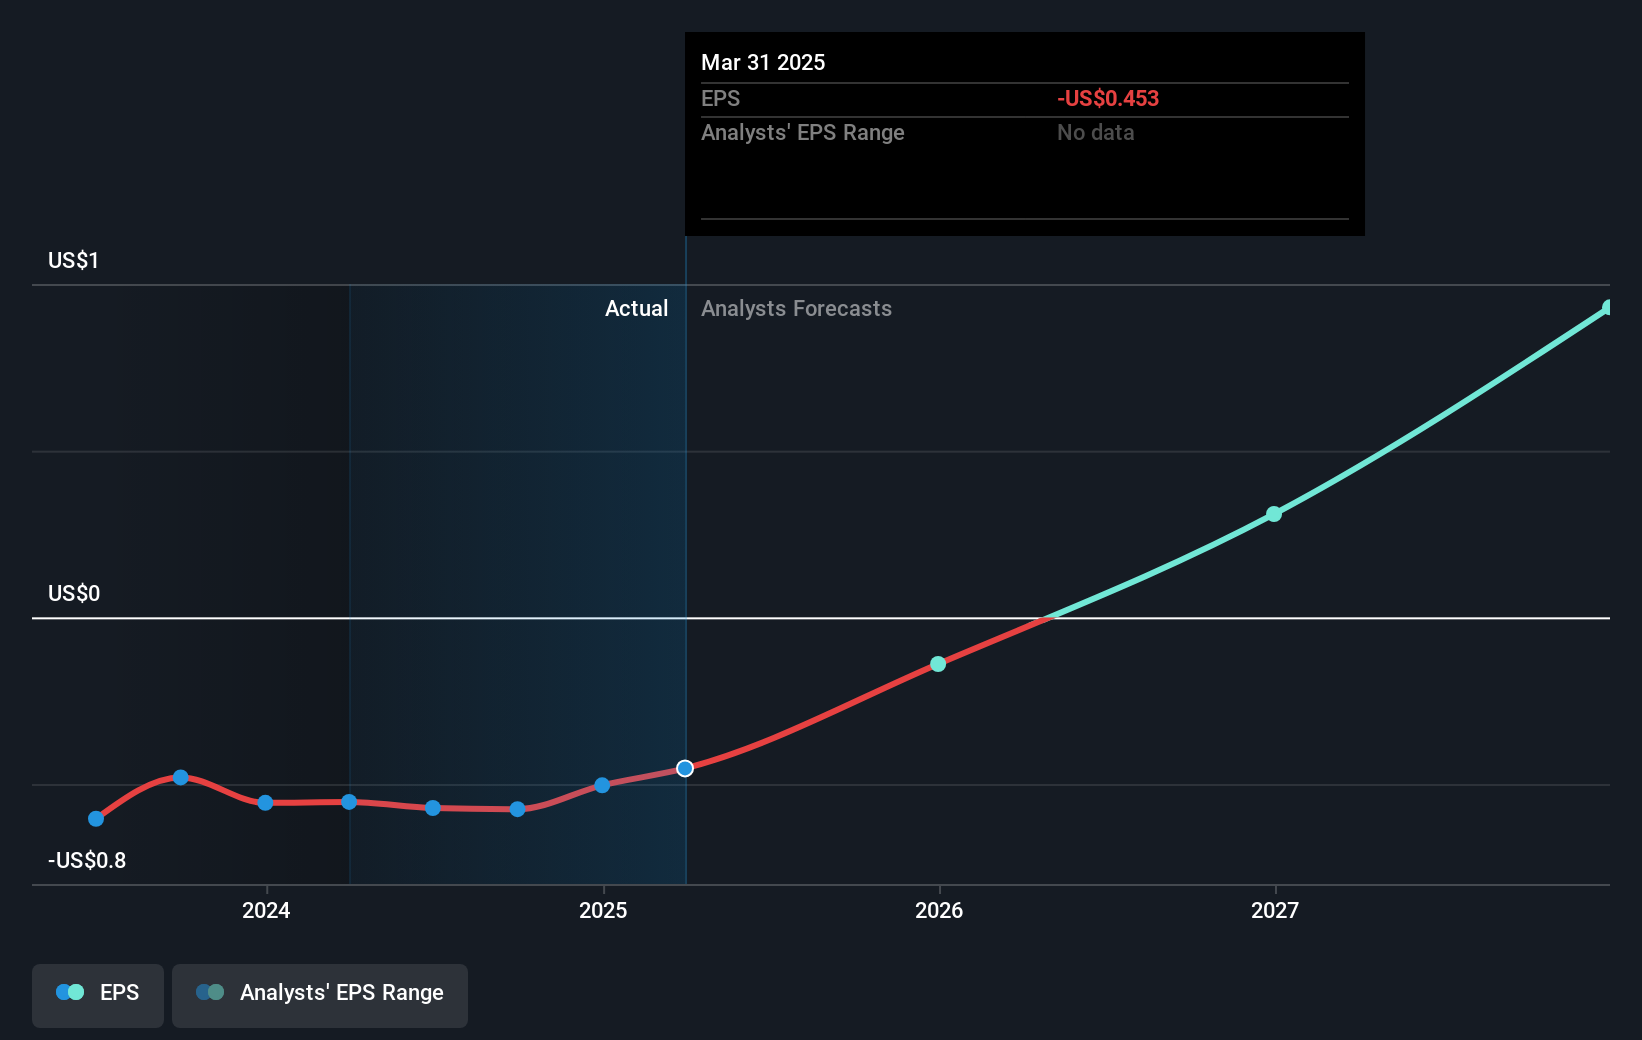Screen dimensions: 1642x1040
Task: Select the final forecast point at chart's right edge
Action: [x=1608, y=307]
